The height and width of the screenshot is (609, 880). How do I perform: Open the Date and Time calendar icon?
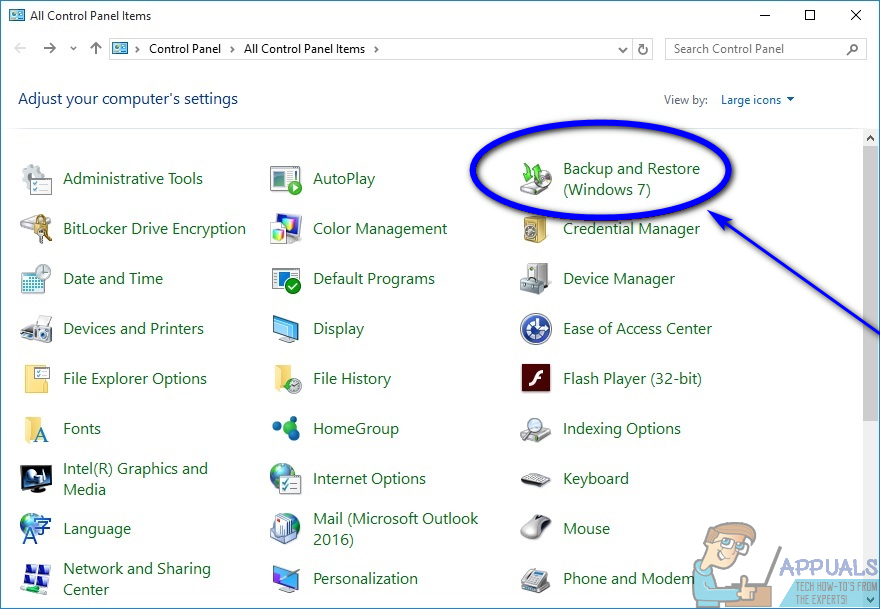tap(36, 279)
